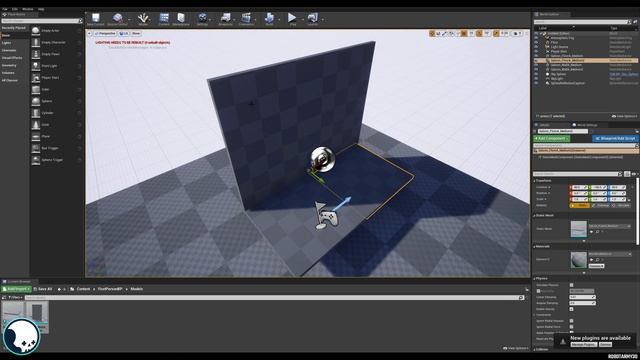
Task: Click the Build toolbar icon
Action: [x=269, y=18]
